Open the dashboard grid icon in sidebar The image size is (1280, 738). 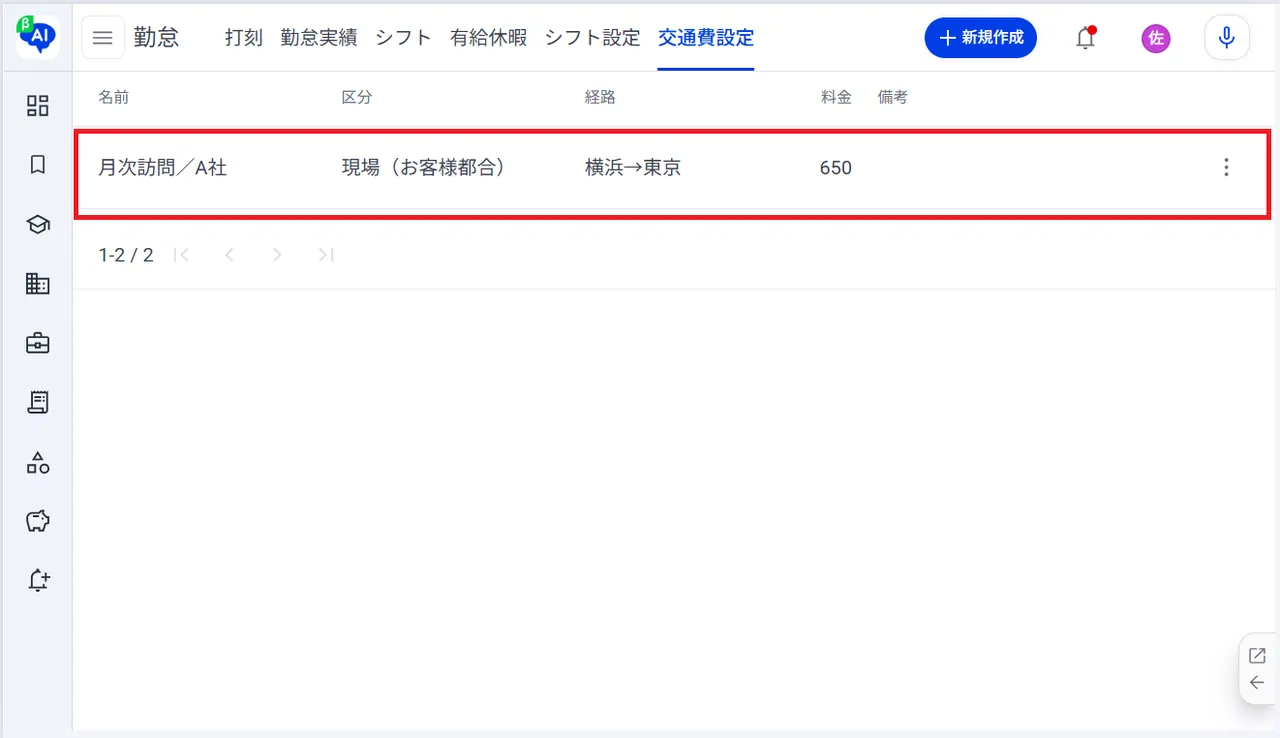click(38, 105)
